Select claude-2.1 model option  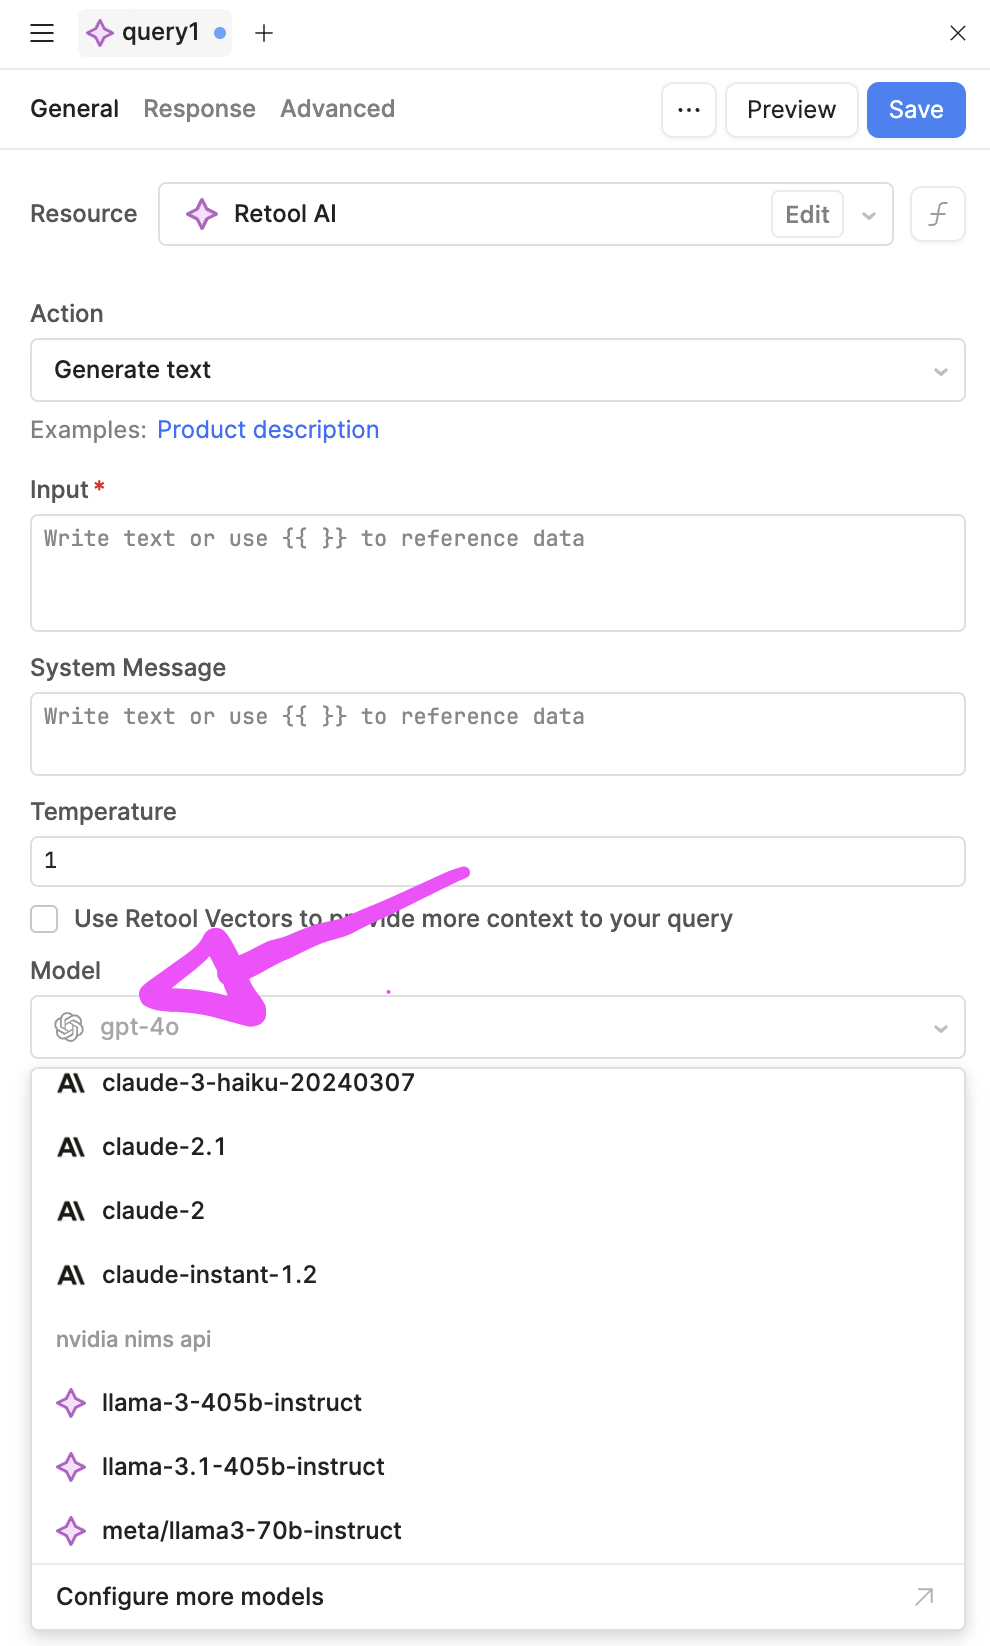click(498, 1147)
